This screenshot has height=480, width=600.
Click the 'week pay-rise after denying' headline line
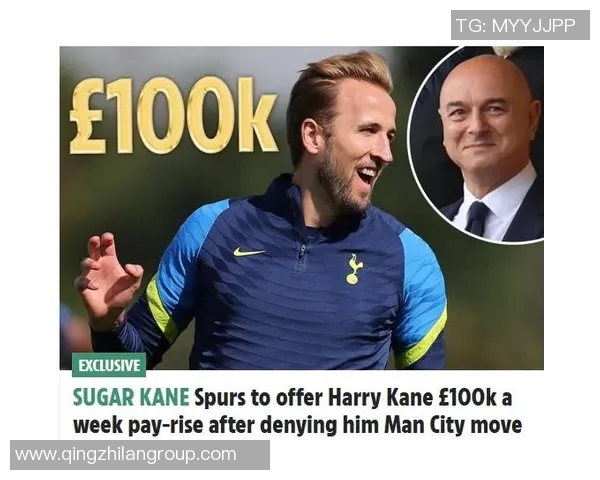(206, 425)
